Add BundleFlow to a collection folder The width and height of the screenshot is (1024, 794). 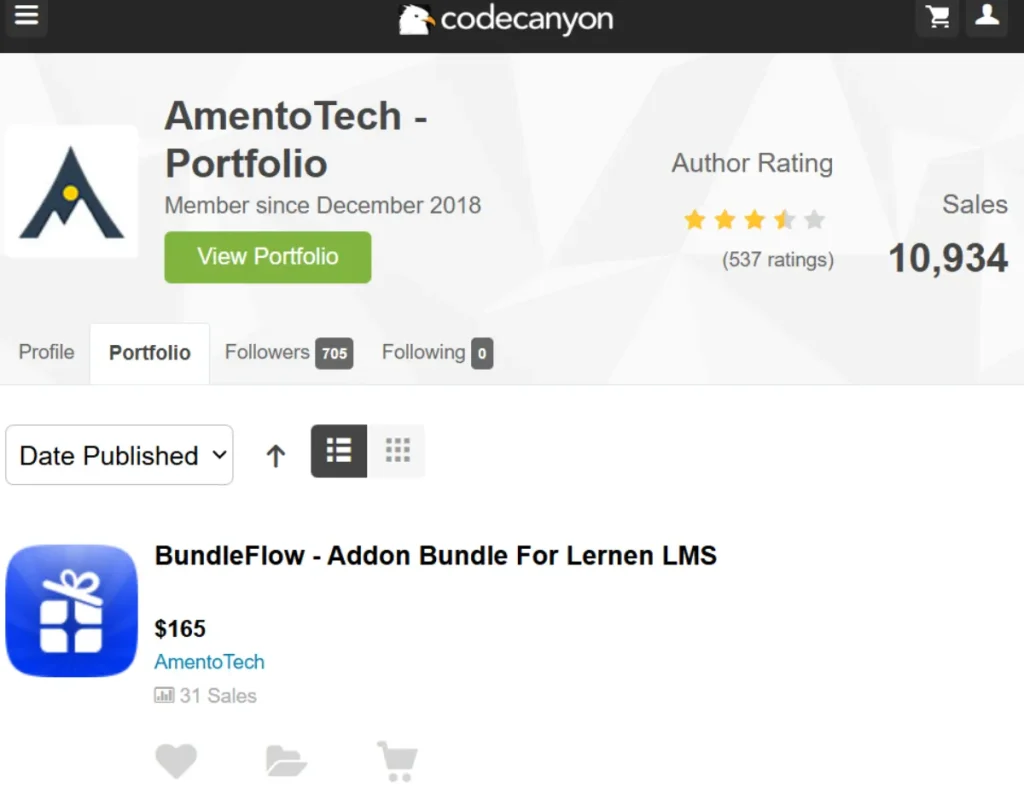(x=286, y=761)
